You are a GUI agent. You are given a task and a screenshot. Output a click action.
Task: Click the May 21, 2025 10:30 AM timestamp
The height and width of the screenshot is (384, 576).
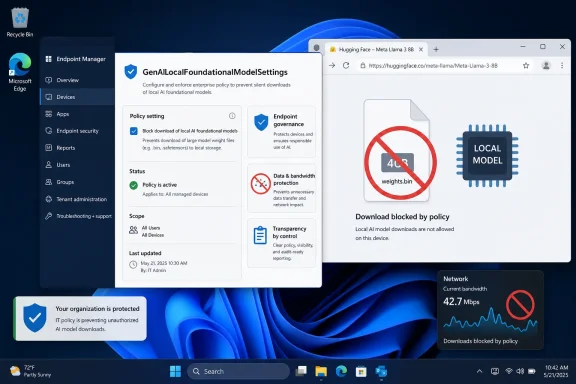[164, 263]
